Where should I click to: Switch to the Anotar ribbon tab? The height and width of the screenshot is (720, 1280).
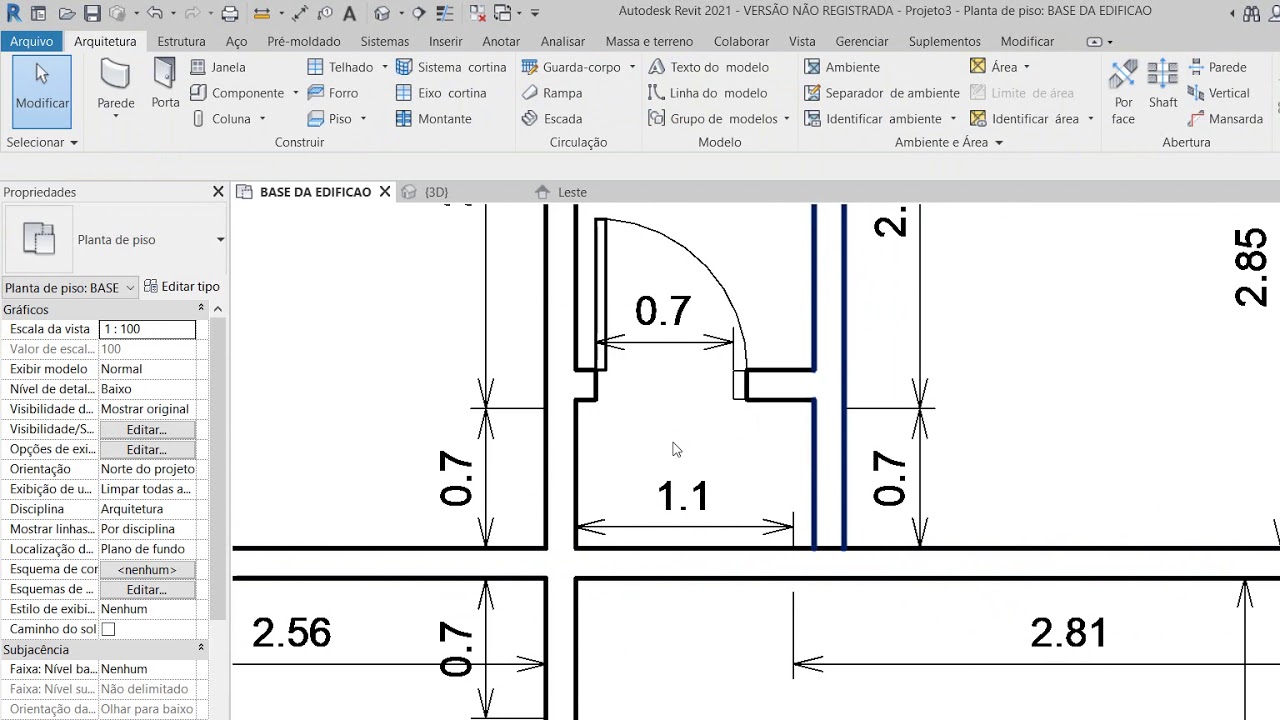point(501,41)
